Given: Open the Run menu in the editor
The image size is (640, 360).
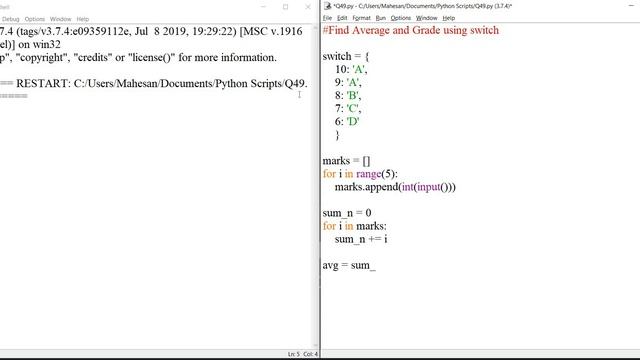Looking at the screenshot, I should tap(380, 18).
